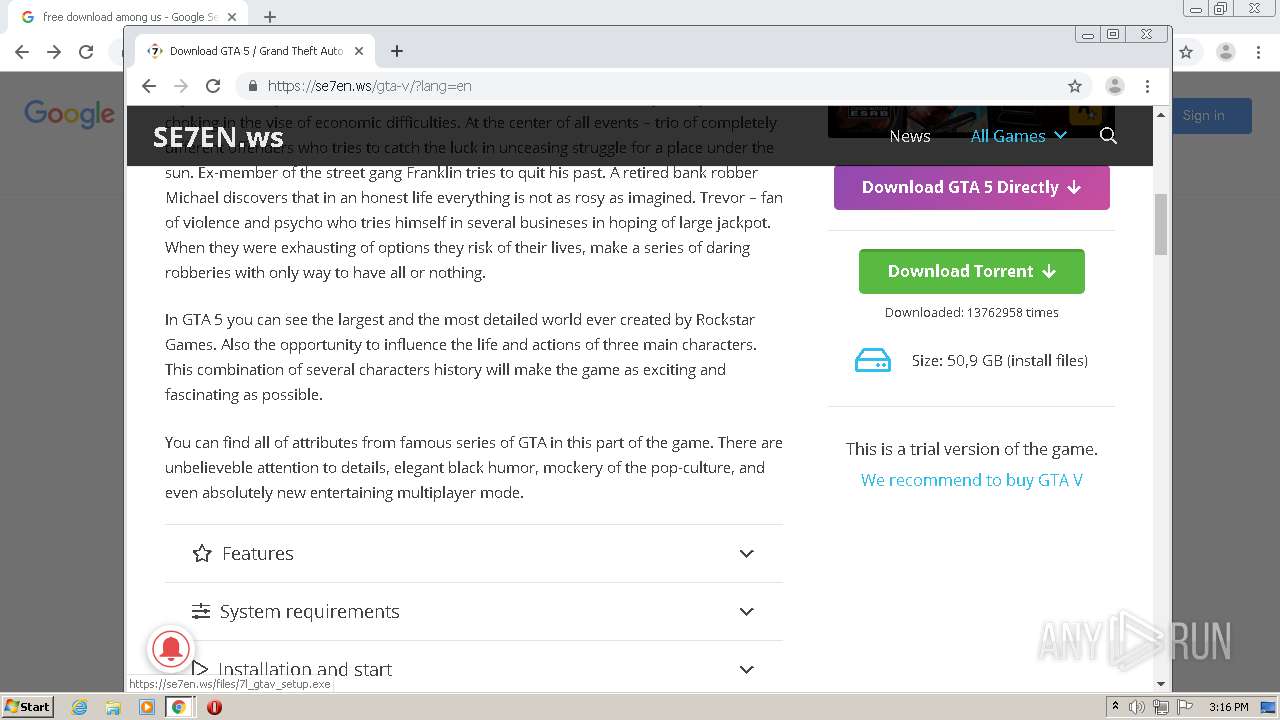Screen dimensions: 1280x720
Task: Click the SE7EN.ws site logo
Action: [x=218, y=137]
